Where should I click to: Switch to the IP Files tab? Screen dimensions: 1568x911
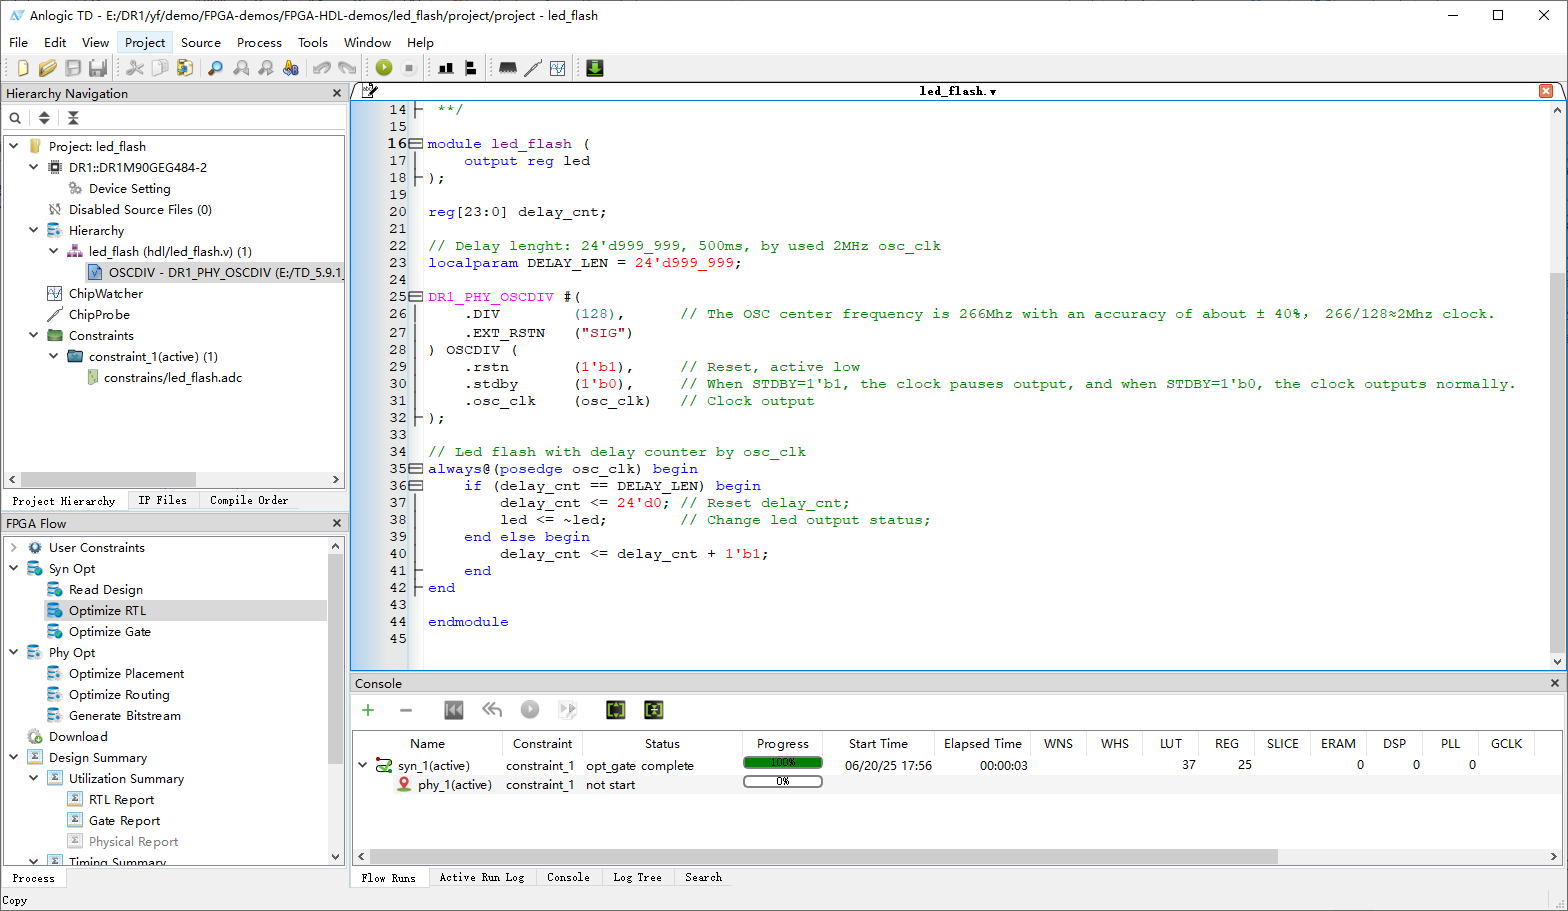(162, 500)
